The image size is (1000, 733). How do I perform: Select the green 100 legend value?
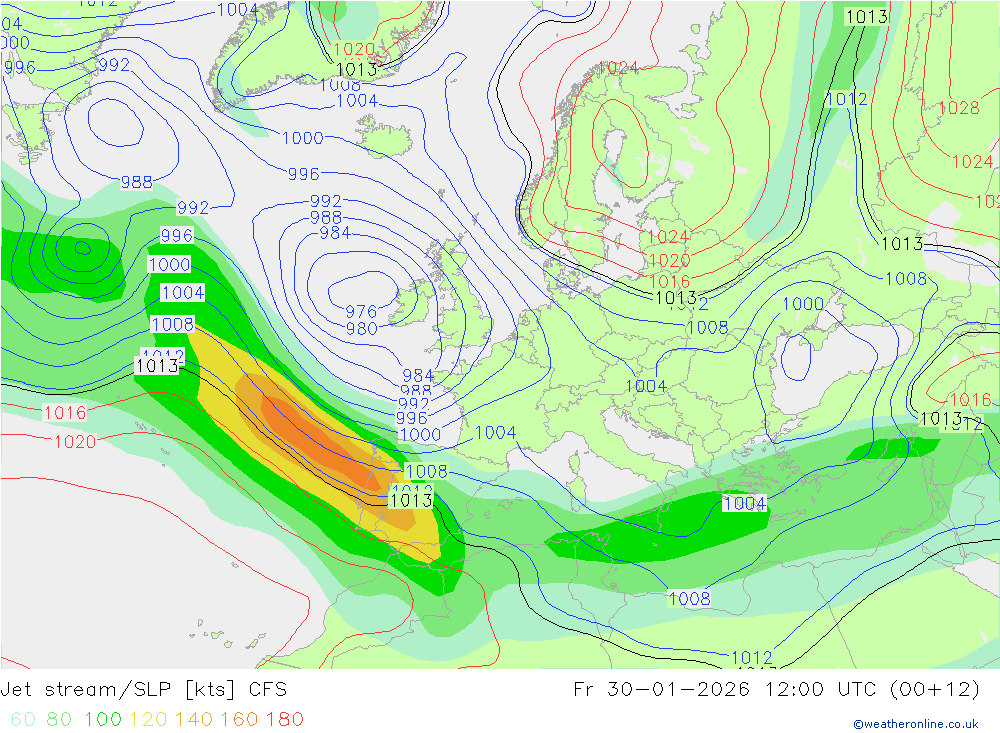[x=103, y=719]
